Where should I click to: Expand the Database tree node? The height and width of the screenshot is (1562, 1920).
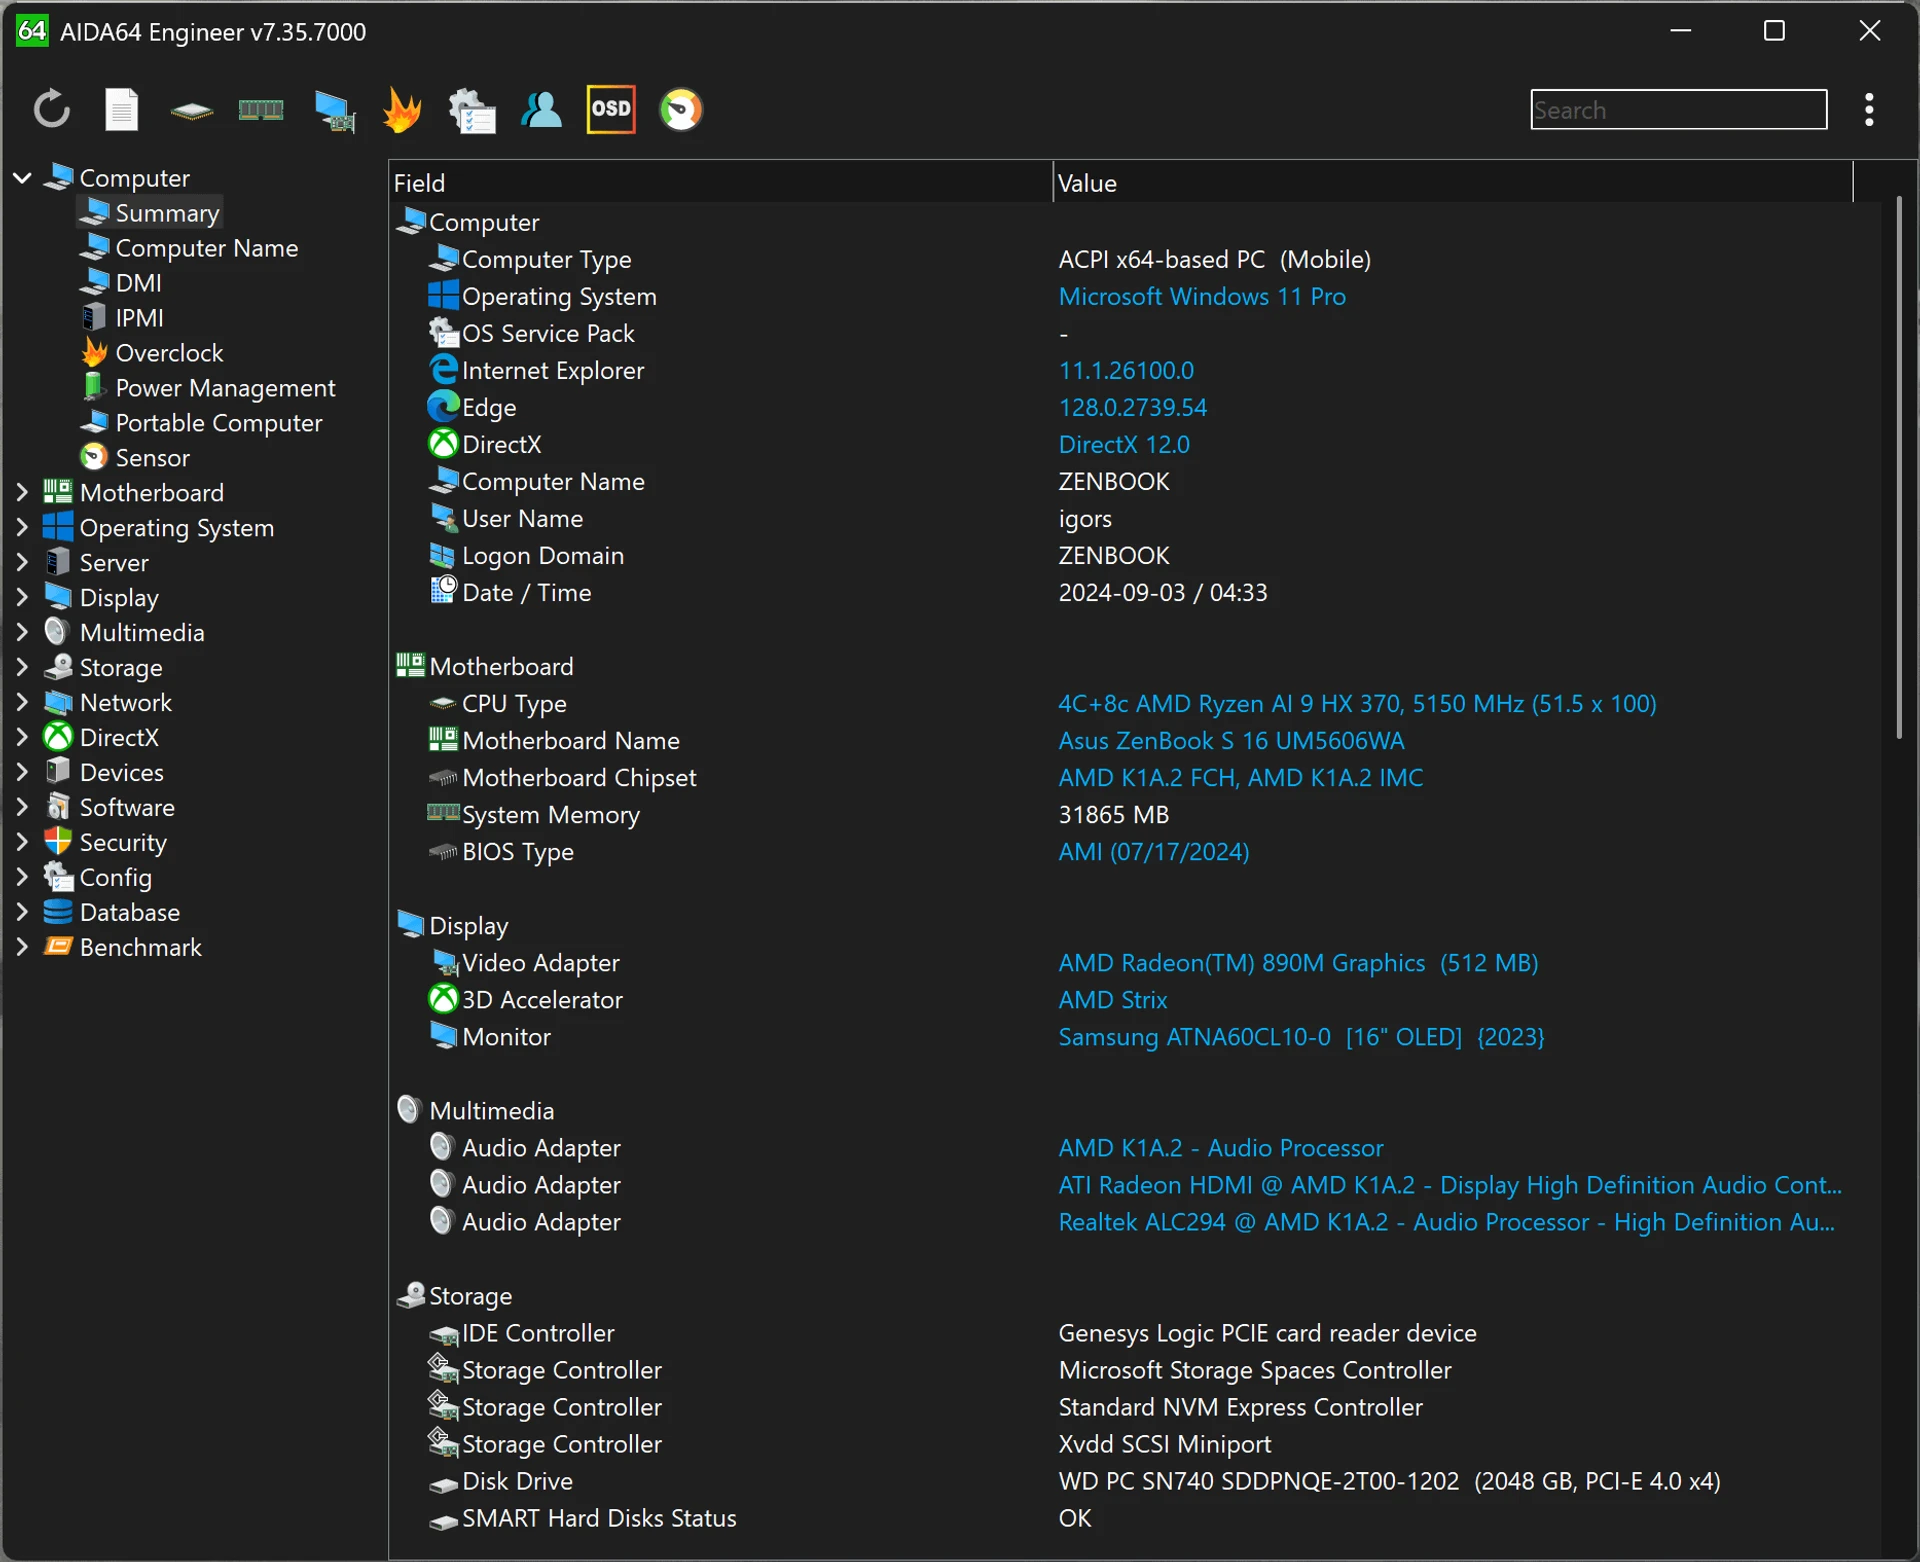22,912
